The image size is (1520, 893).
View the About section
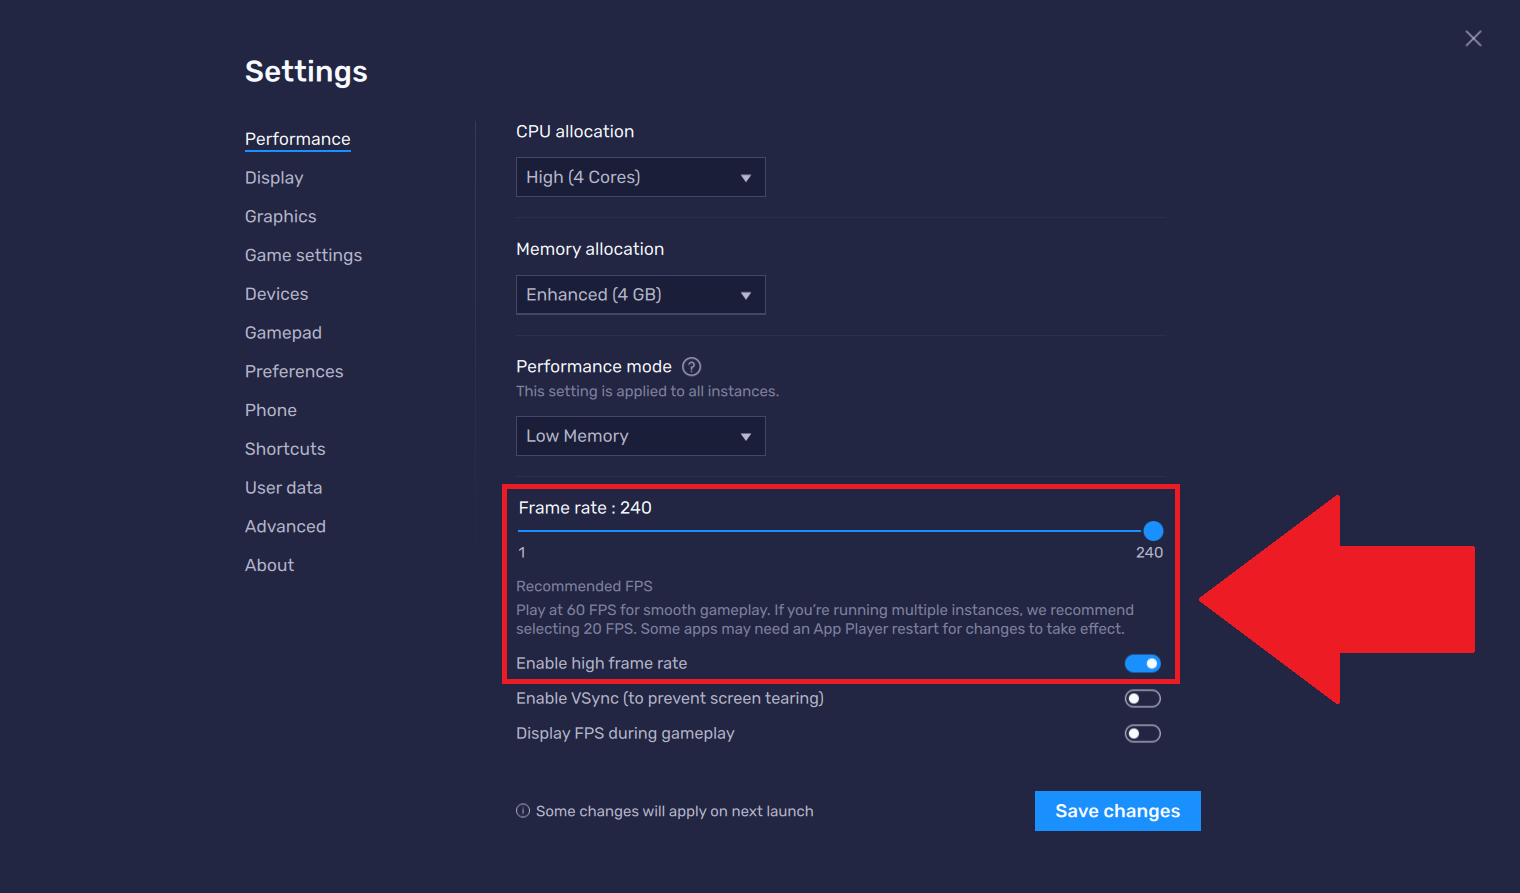(269, 566)
